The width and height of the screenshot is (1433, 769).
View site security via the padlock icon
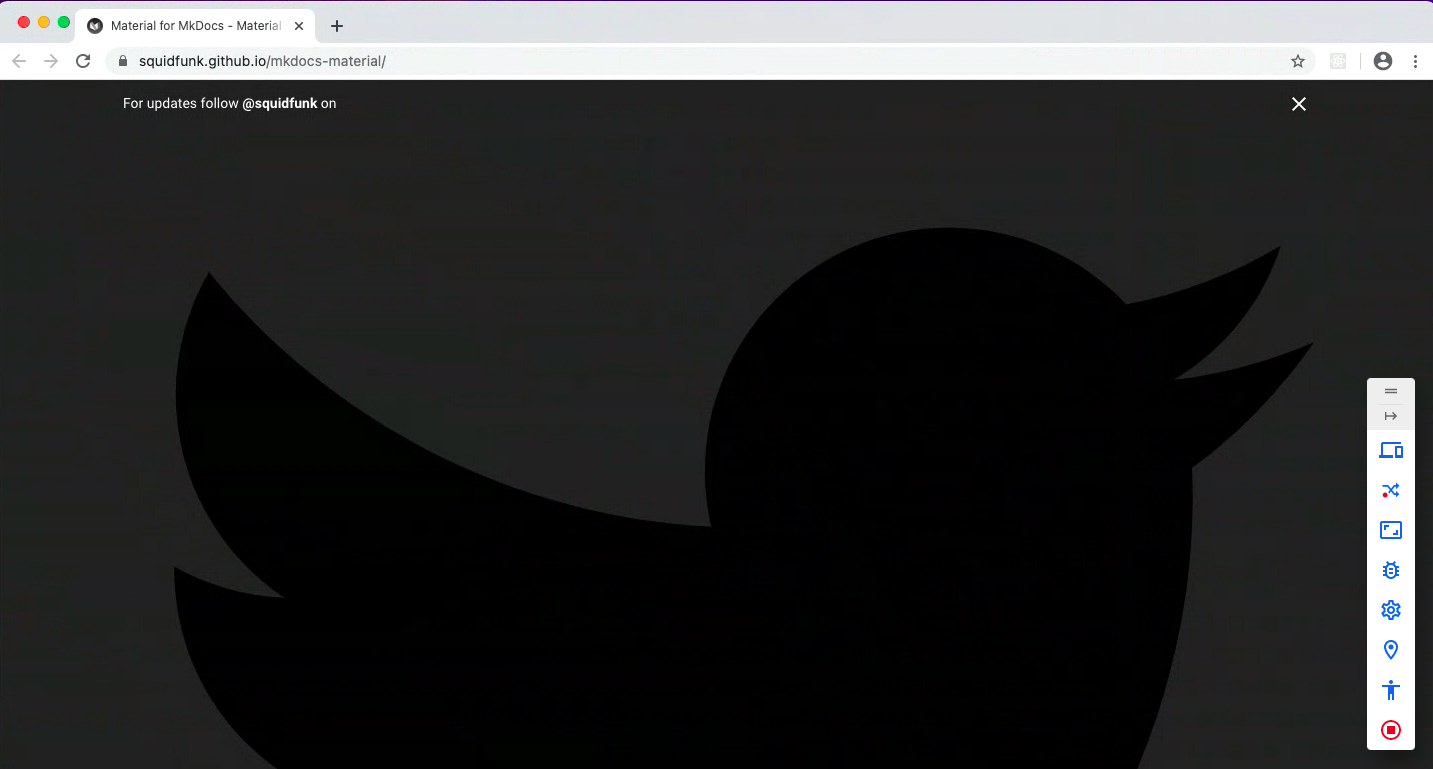pos(122,61)
